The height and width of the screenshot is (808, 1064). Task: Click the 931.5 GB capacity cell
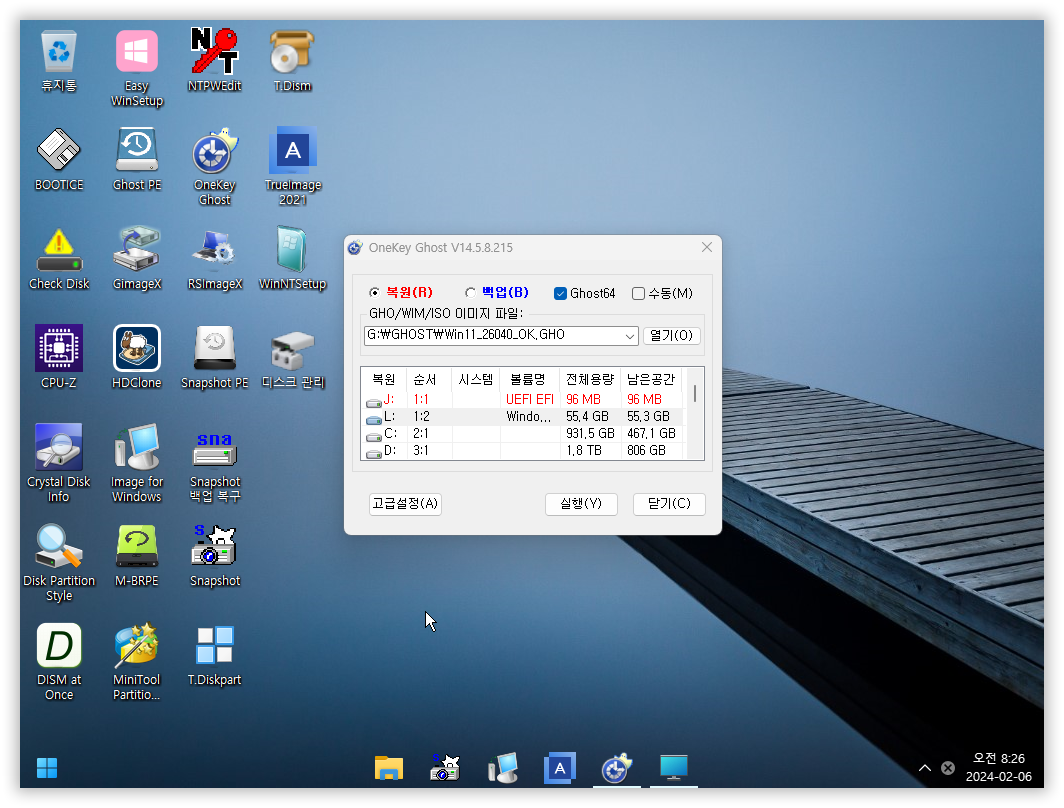tap(590, 434)
